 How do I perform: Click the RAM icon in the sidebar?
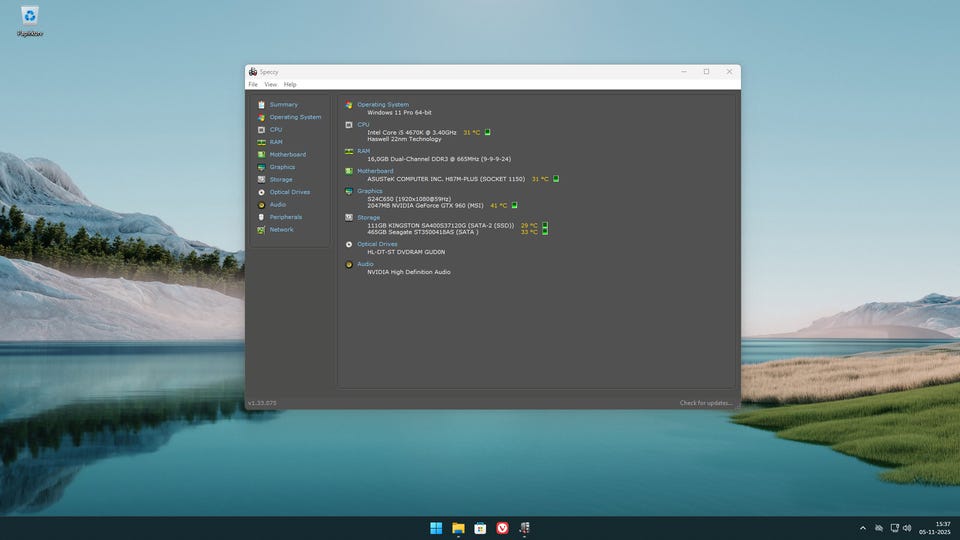261,142
